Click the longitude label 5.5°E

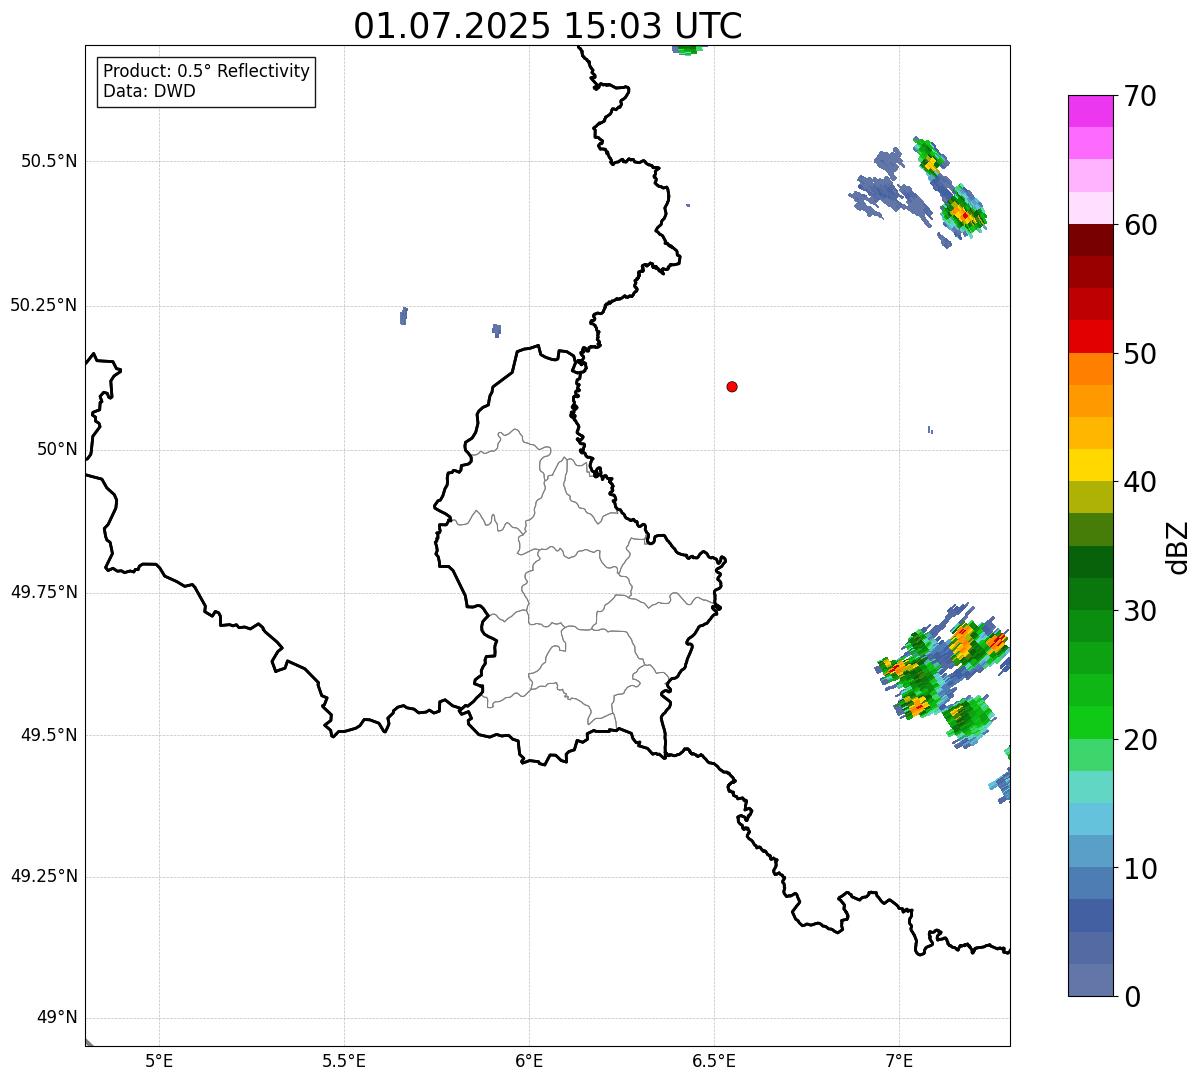point(344,1061)
